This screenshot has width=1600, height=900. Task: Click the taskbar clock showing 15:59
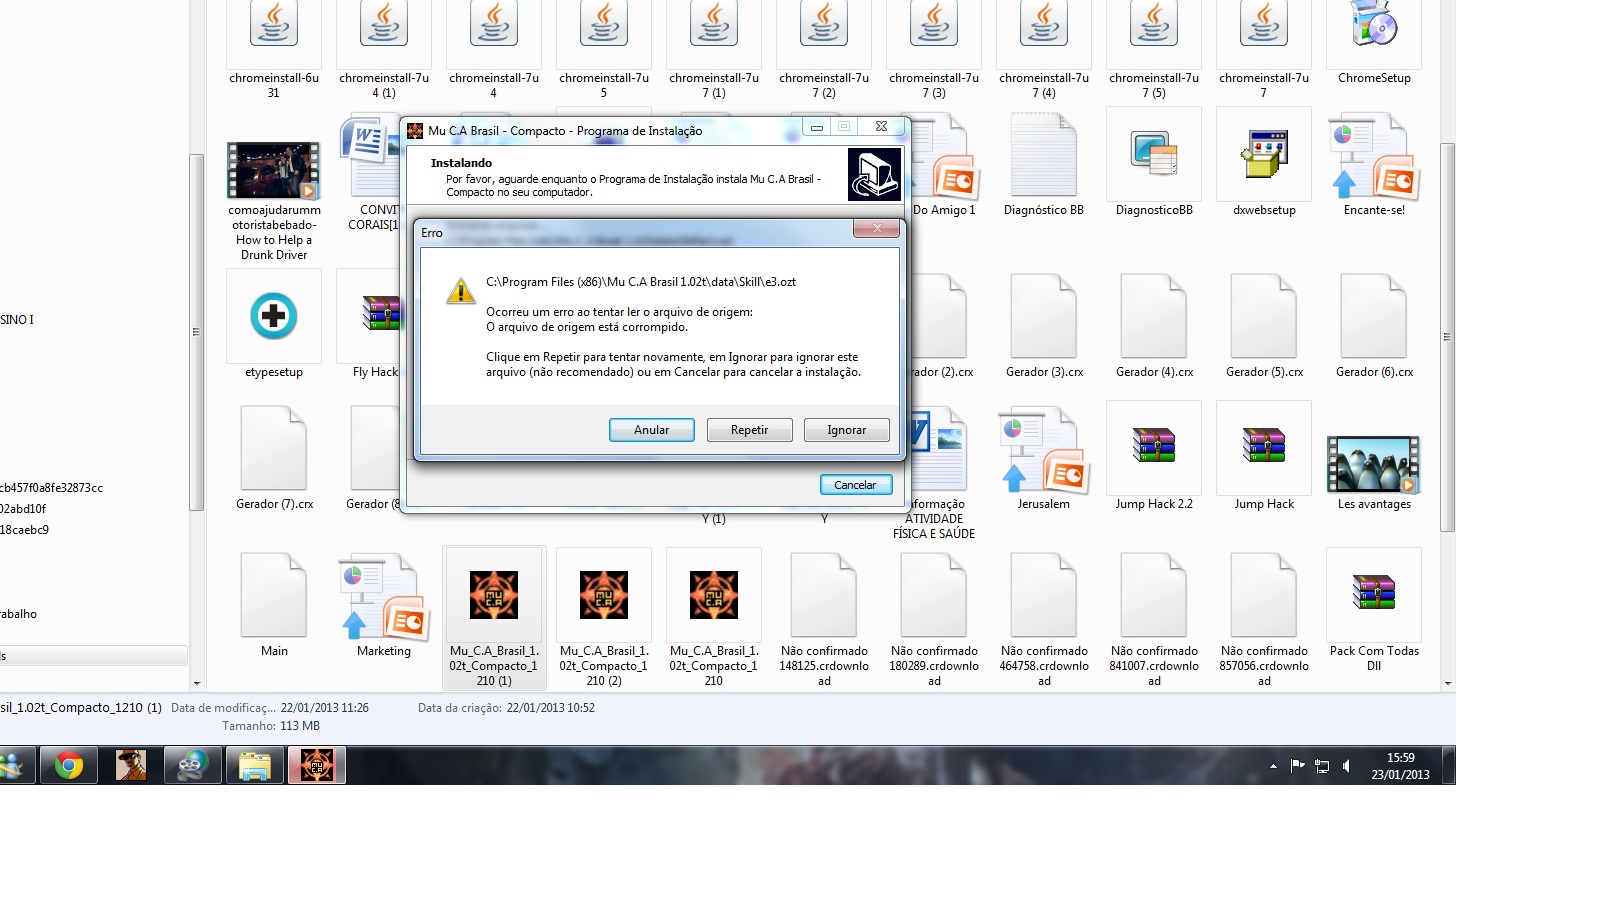1400,766
